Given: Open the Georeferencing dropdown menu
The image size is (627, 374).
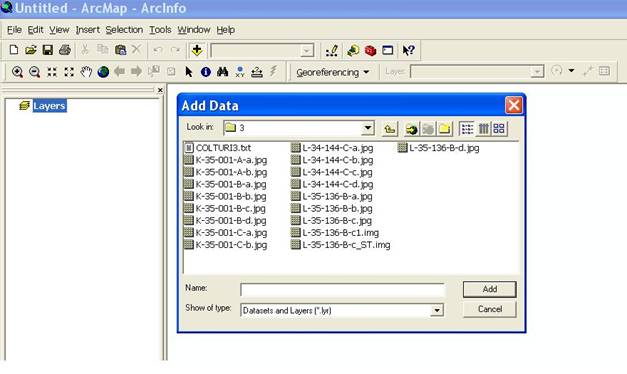Looking at the screenshot, I should [332, 72].
